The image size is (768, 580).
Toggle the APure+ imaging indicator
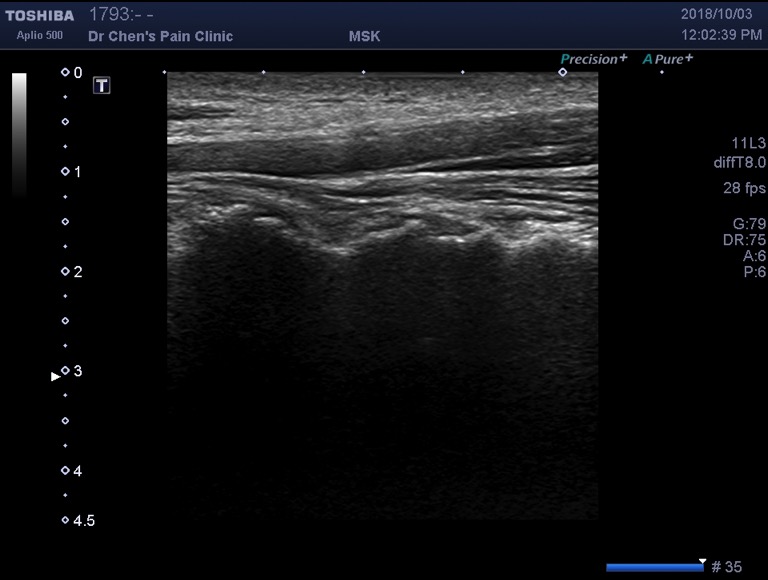[x=668, y=59]
